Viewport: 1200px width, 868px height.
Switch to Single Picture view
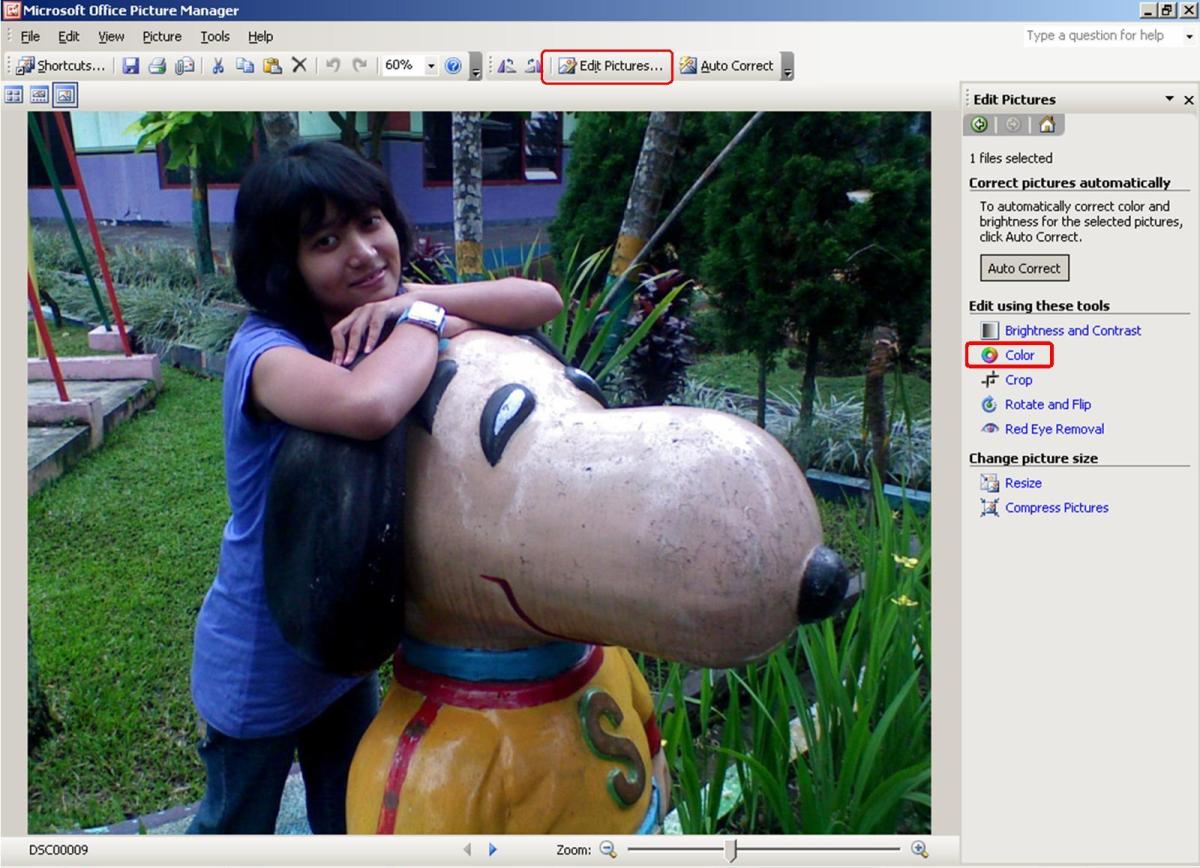65,95
